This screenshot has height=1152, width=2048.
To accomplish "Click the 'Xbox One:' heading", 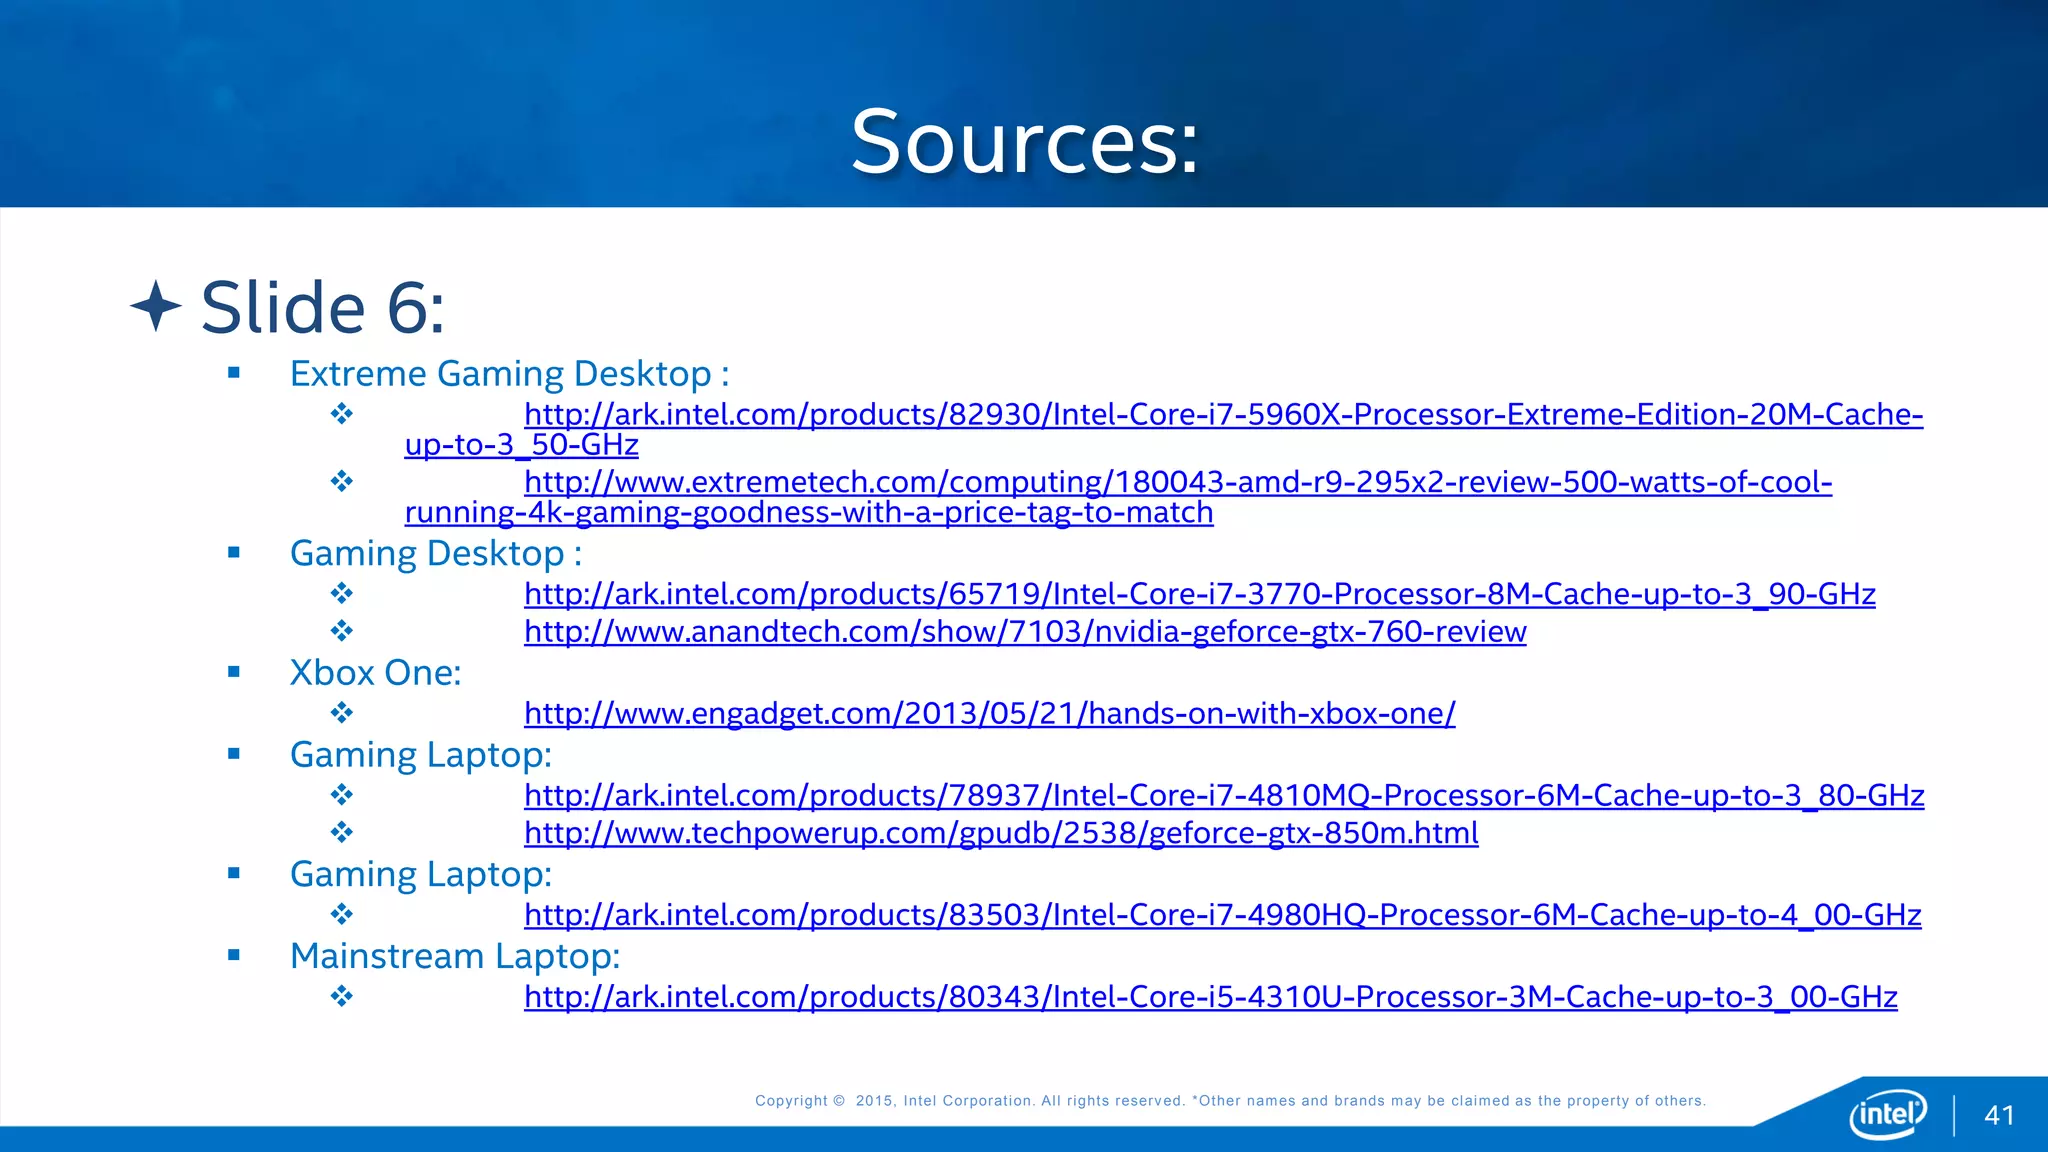I will point(376,673).
